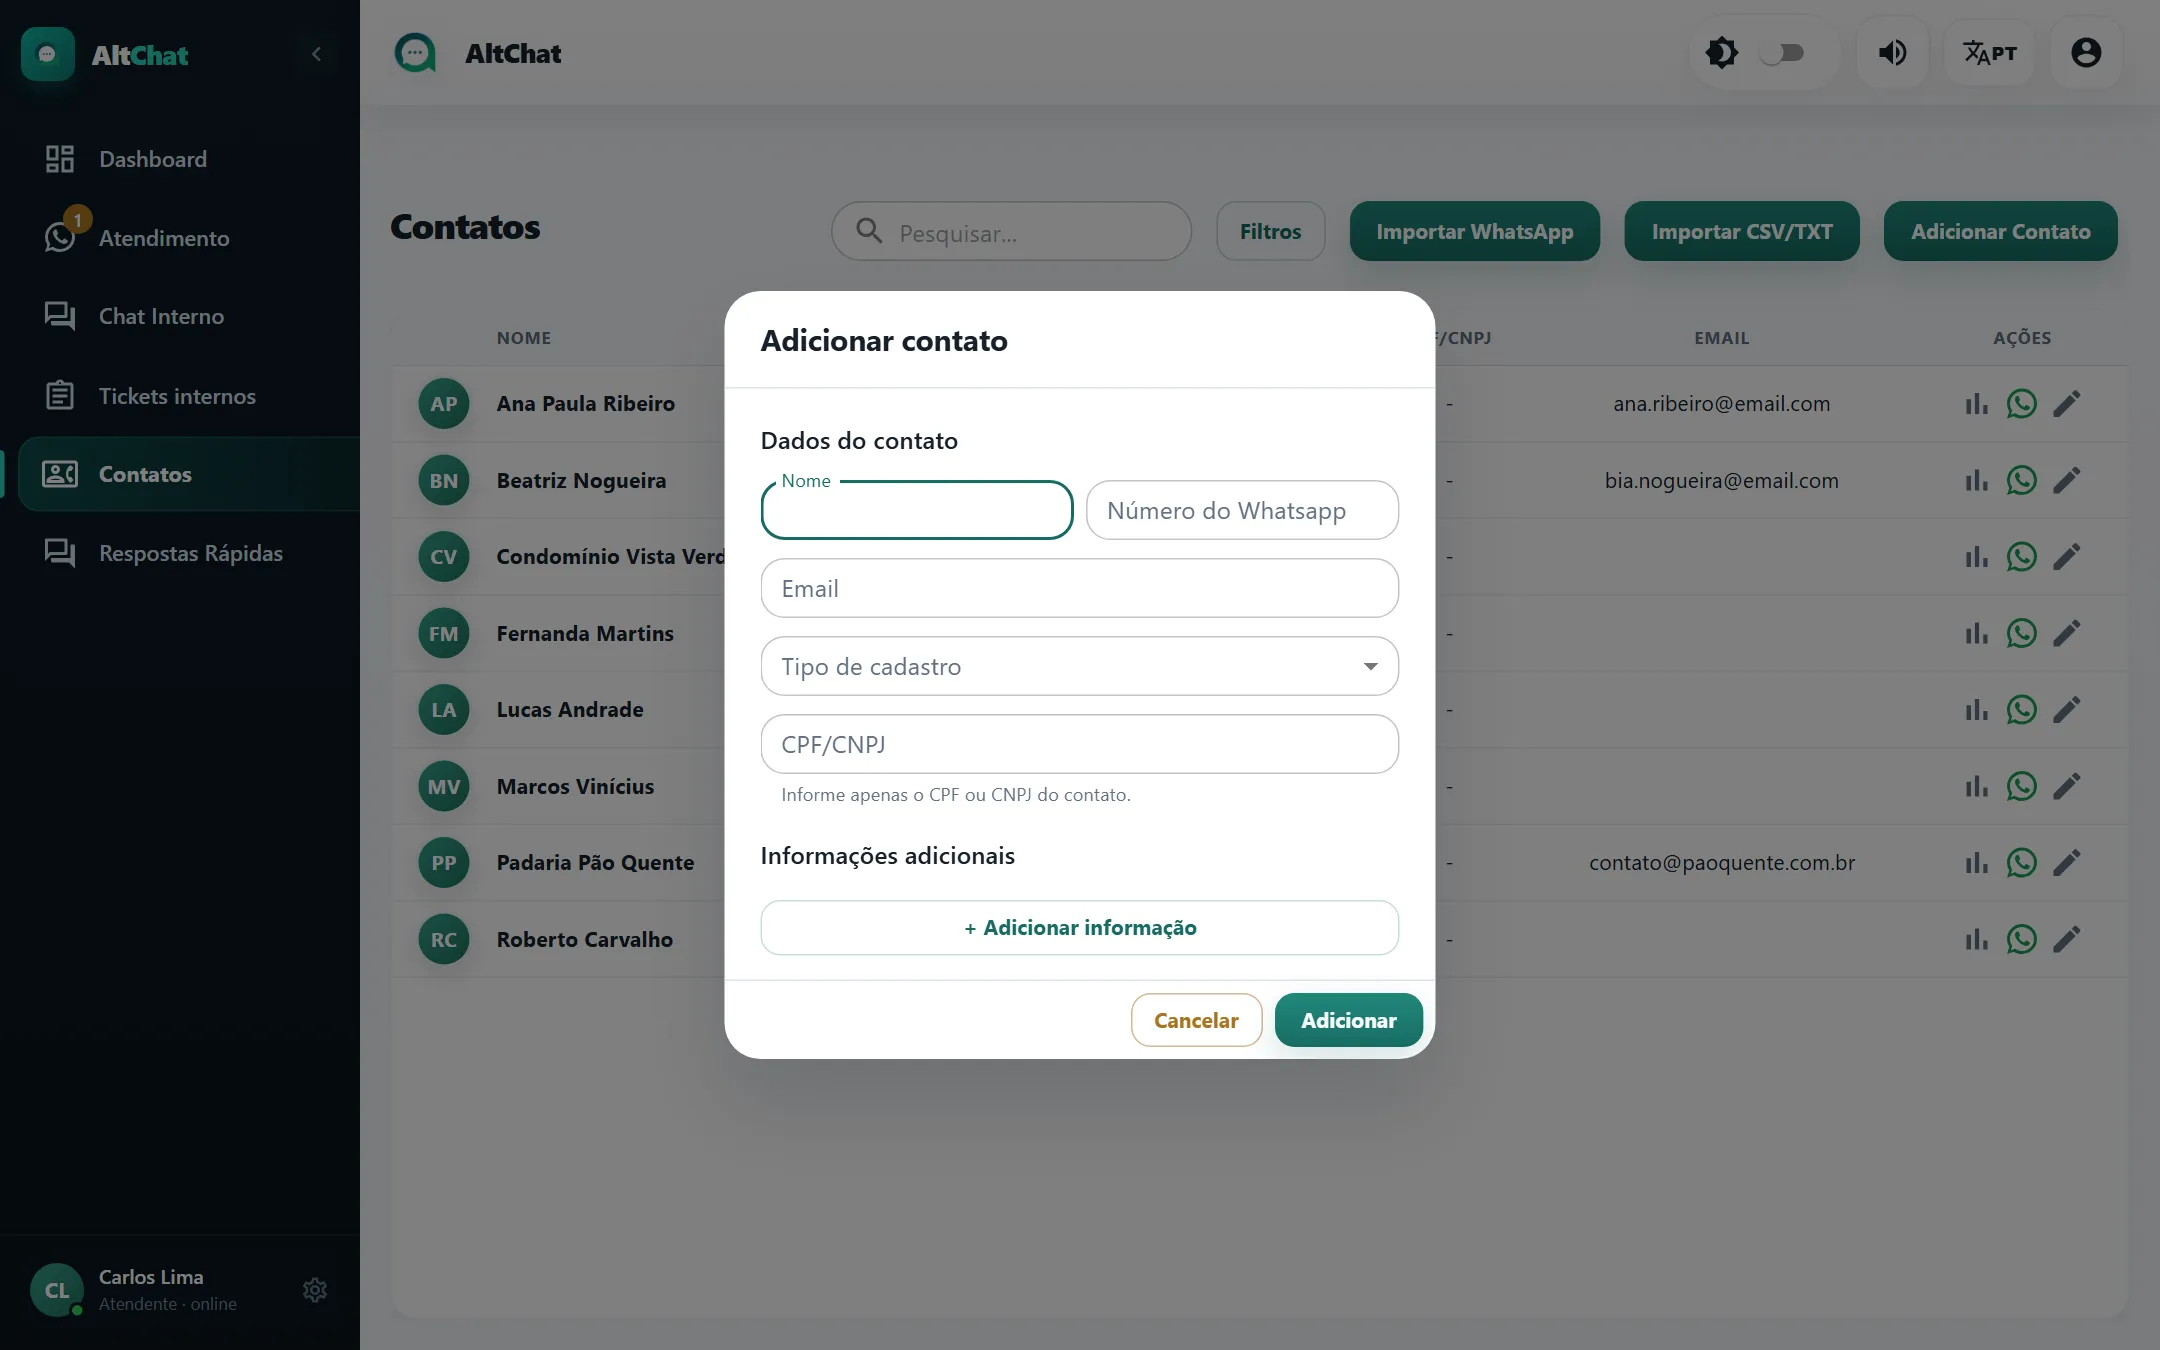This screenshot has width=2160, height=1350.
Task: Focus the Email input field
Action: coord(1079,588)
